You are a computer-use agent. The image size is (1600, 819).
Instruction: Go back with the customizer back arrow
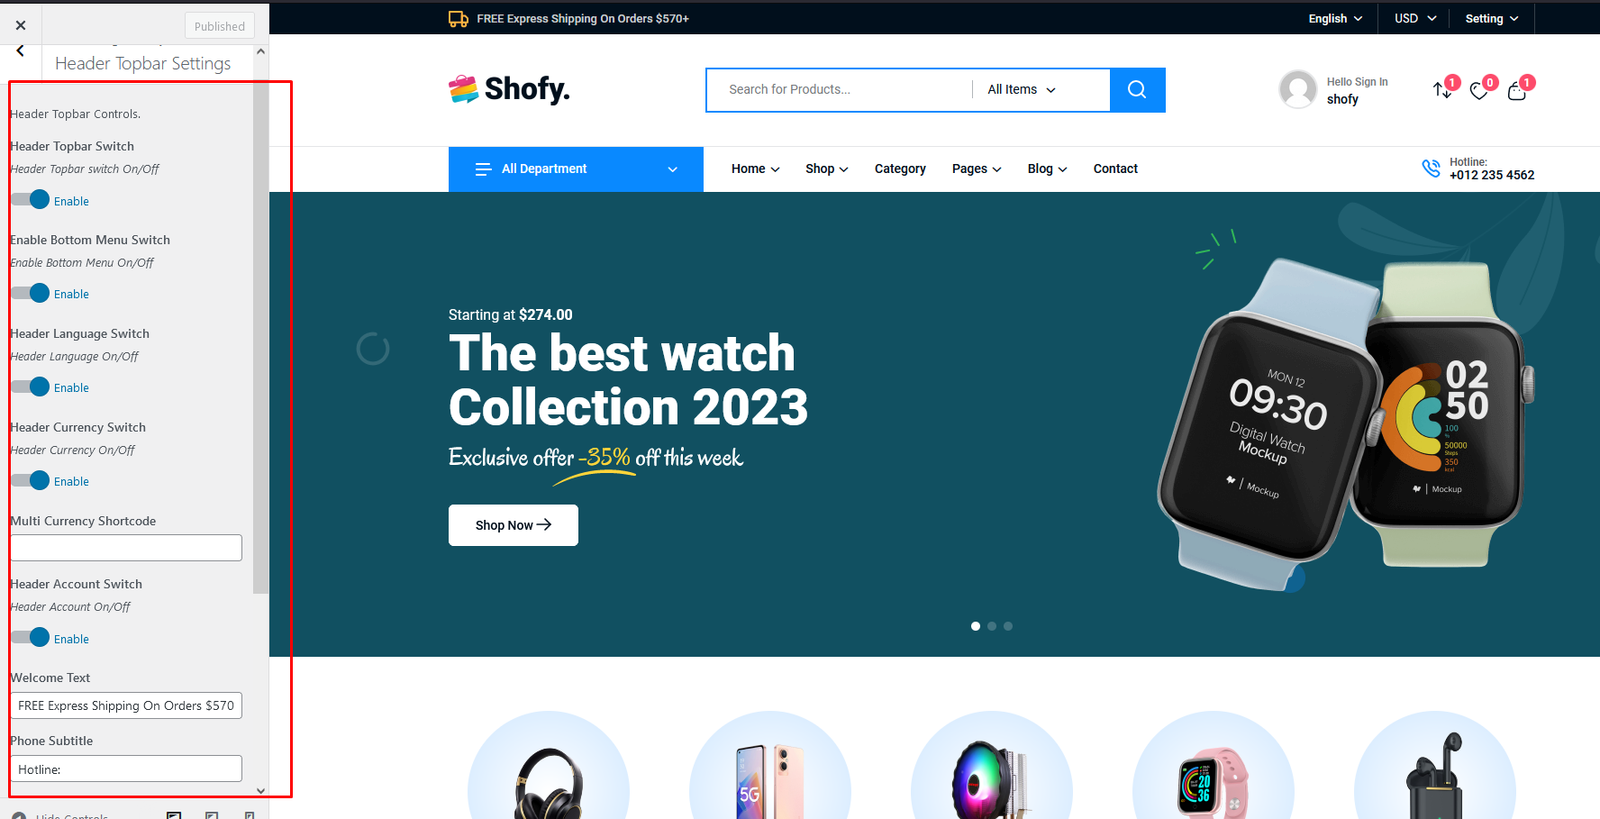[x=20, y=51]
